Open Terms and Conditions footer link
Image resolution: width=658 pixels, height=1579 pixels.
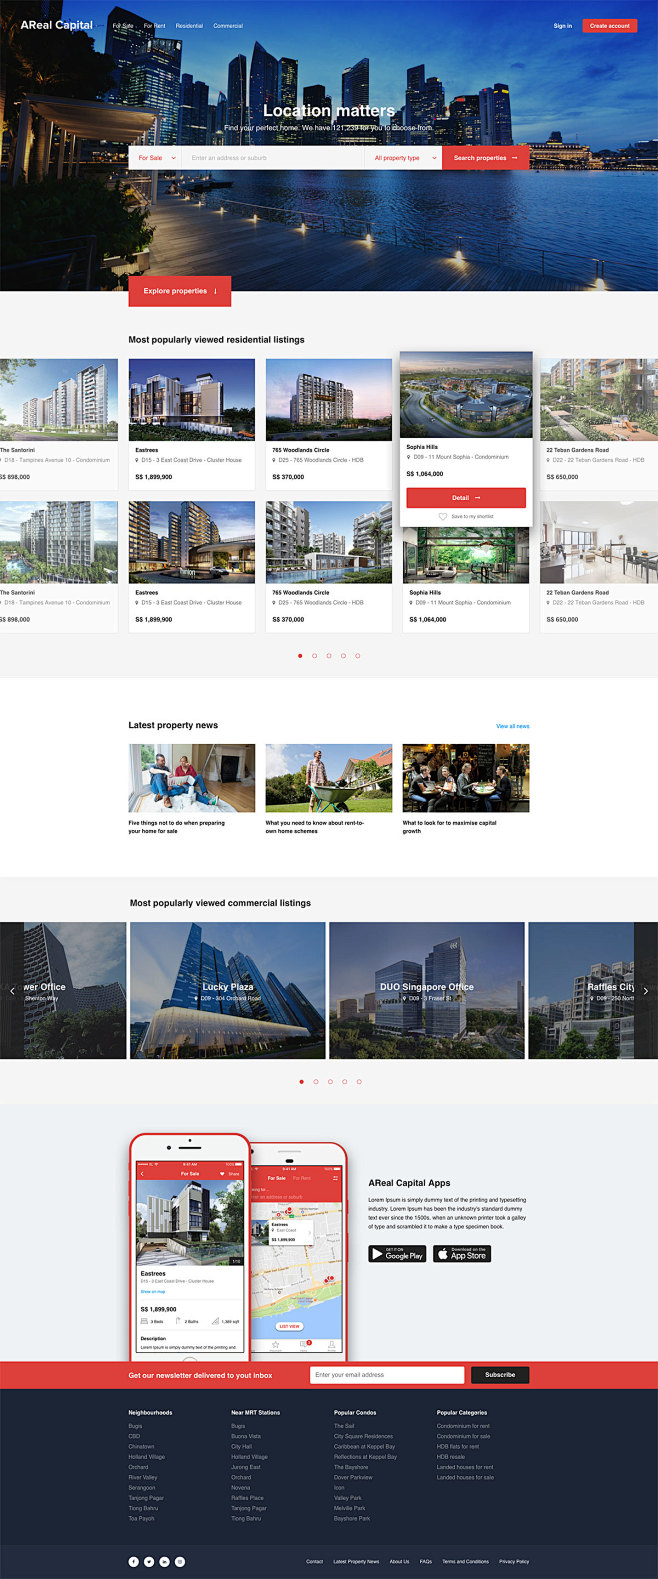click(x=466, y=1561)
